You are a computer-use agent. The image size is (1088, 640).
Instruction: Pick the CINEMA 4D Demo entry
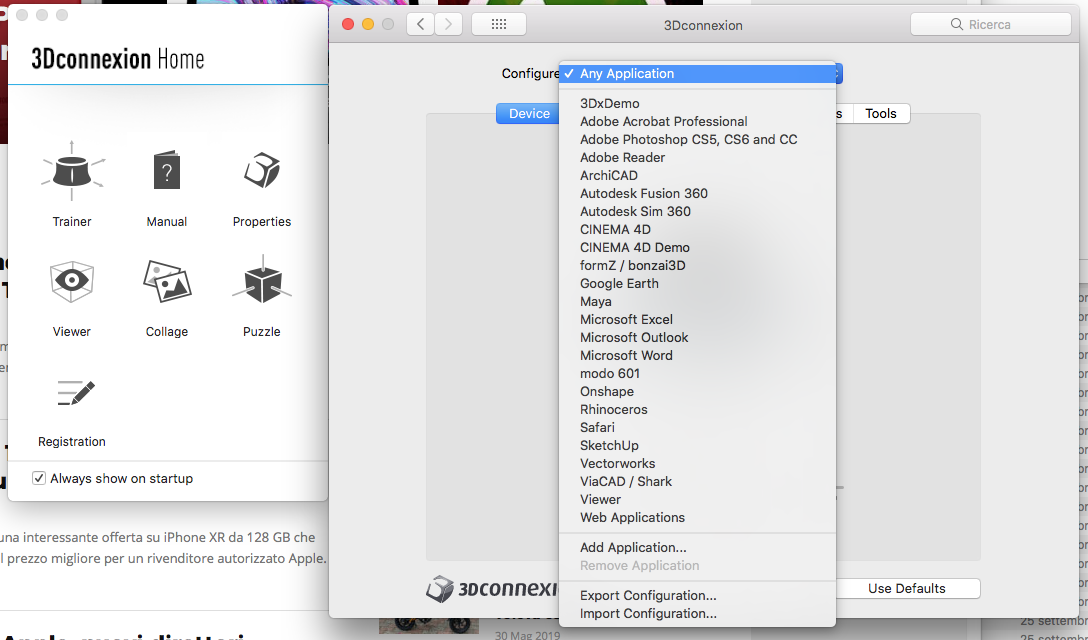(x=697, y=248)
